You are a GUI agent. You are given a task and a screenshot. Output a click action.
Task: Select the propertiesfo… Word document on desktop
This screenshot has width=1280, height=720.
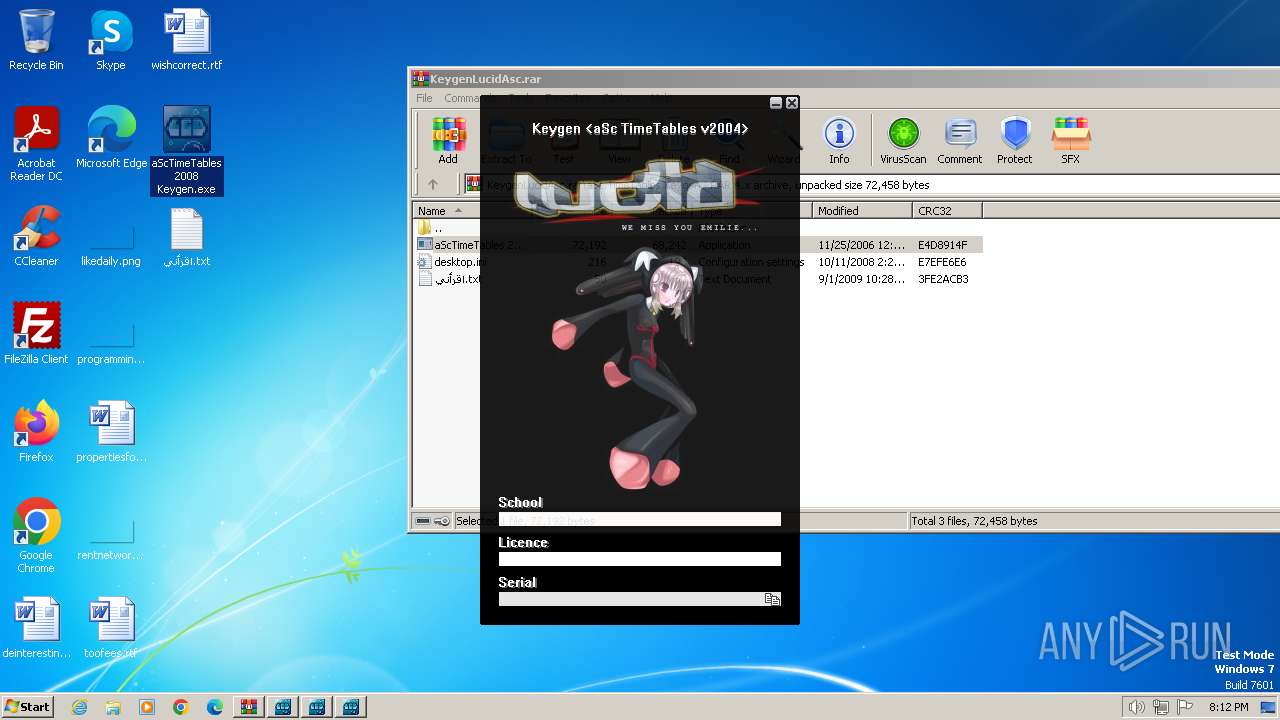(x=111, y=432)
